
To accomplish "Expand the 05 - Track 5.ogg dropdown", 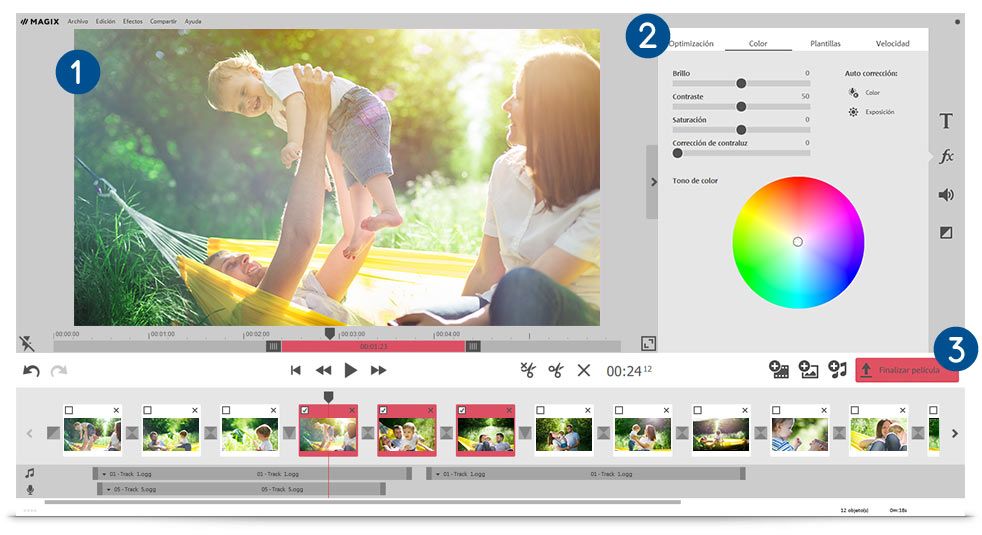I will pos(108,489).
